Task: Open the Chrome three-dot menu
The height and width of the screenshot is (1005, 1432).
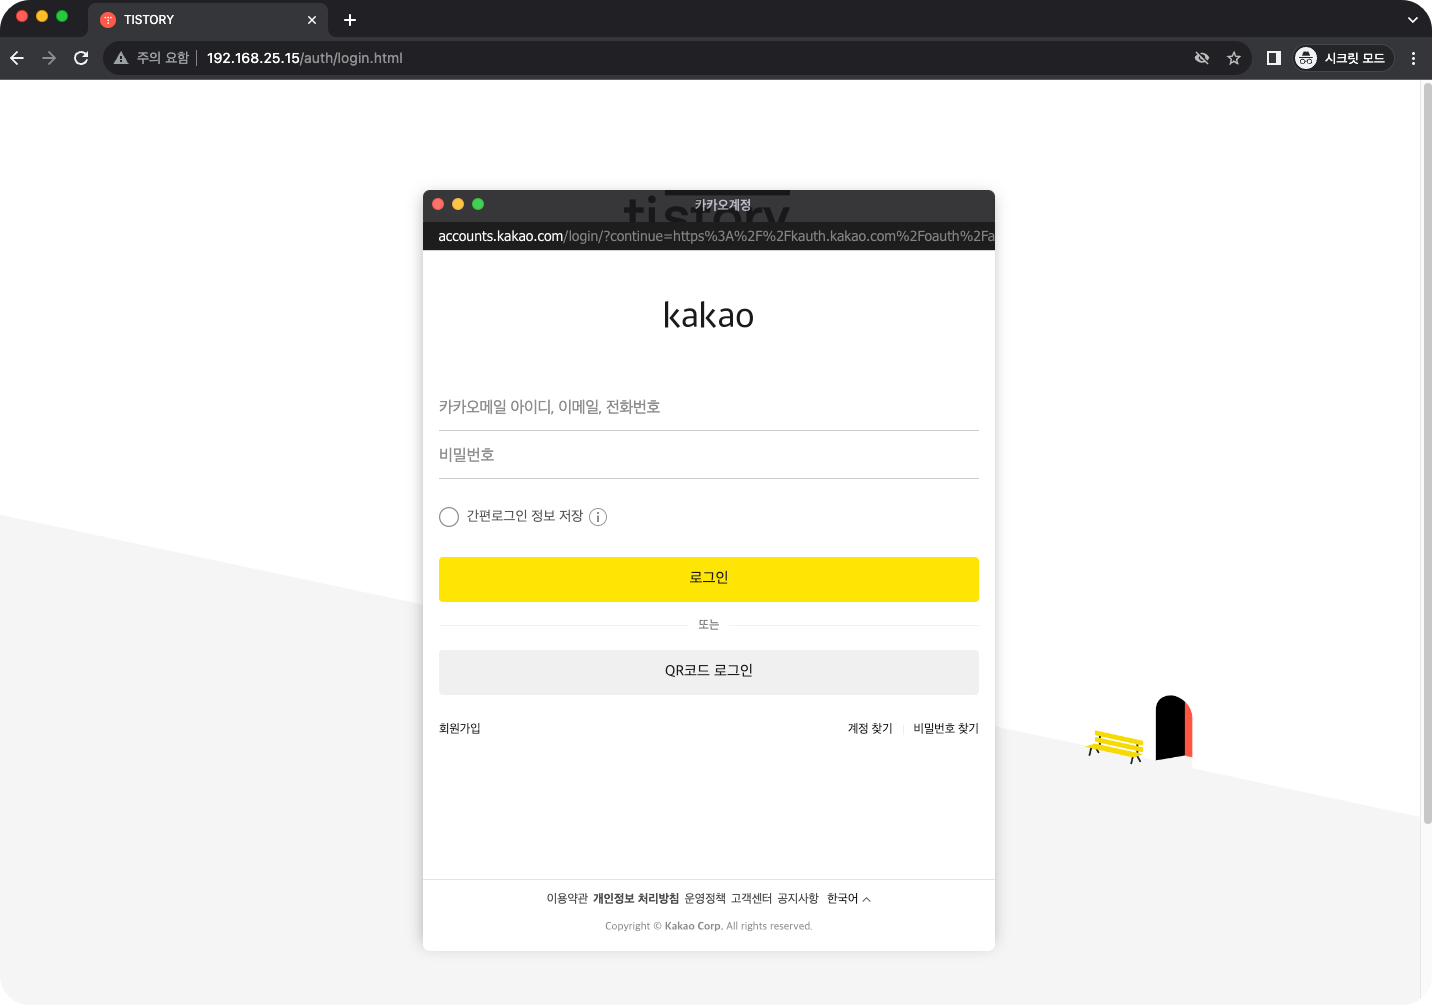Action: click(x=1413, y=58)
